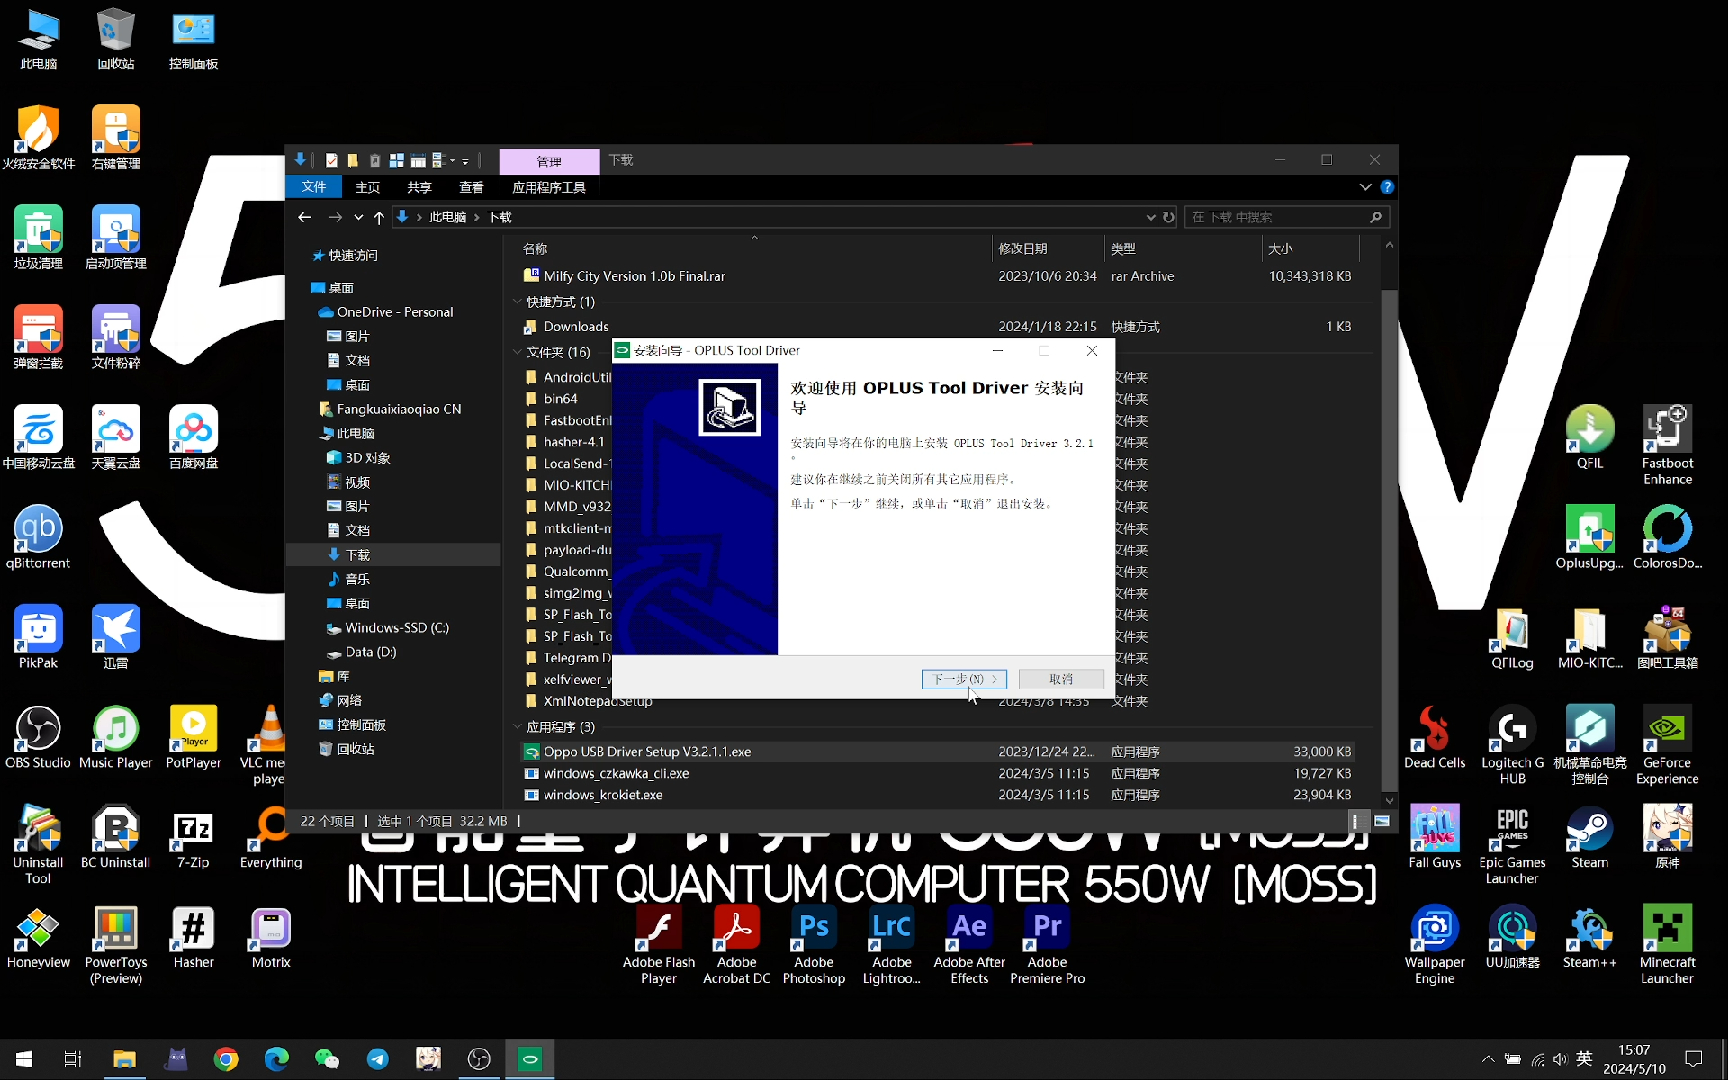Open the 应用程序工具 ribbon tab
Image resolution: width=1728 pixels, height=1080 pixels.
[x=549, y=187]
